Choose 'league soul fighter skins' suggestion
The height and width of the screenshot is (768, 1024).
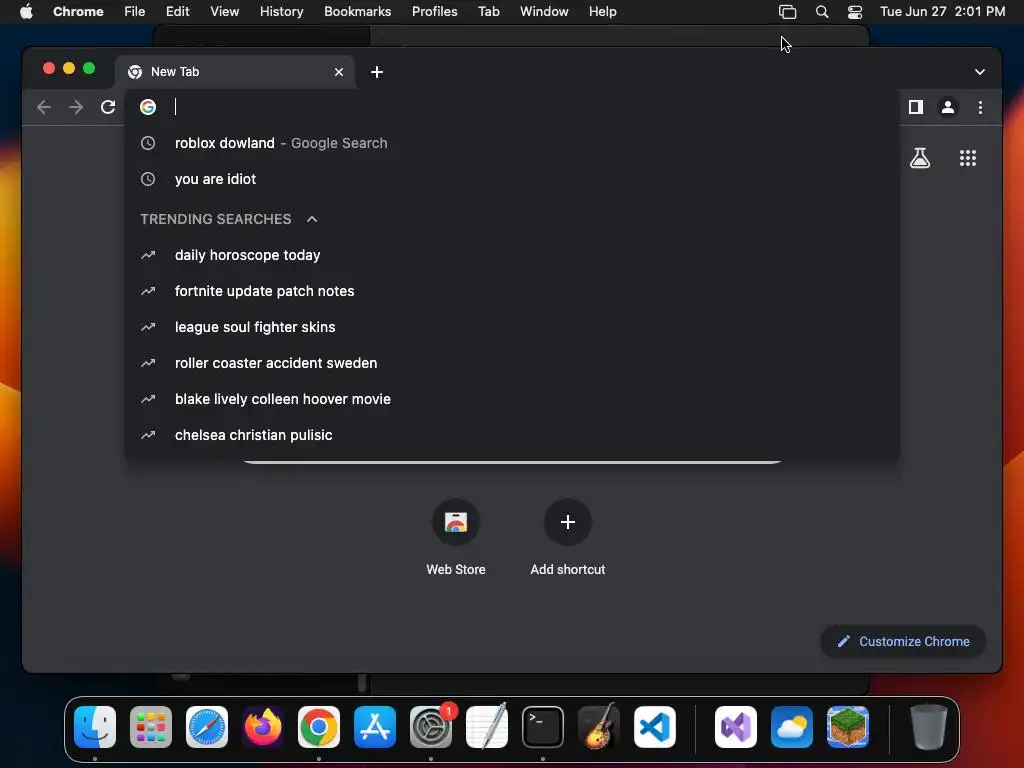[x=512, y=327]
